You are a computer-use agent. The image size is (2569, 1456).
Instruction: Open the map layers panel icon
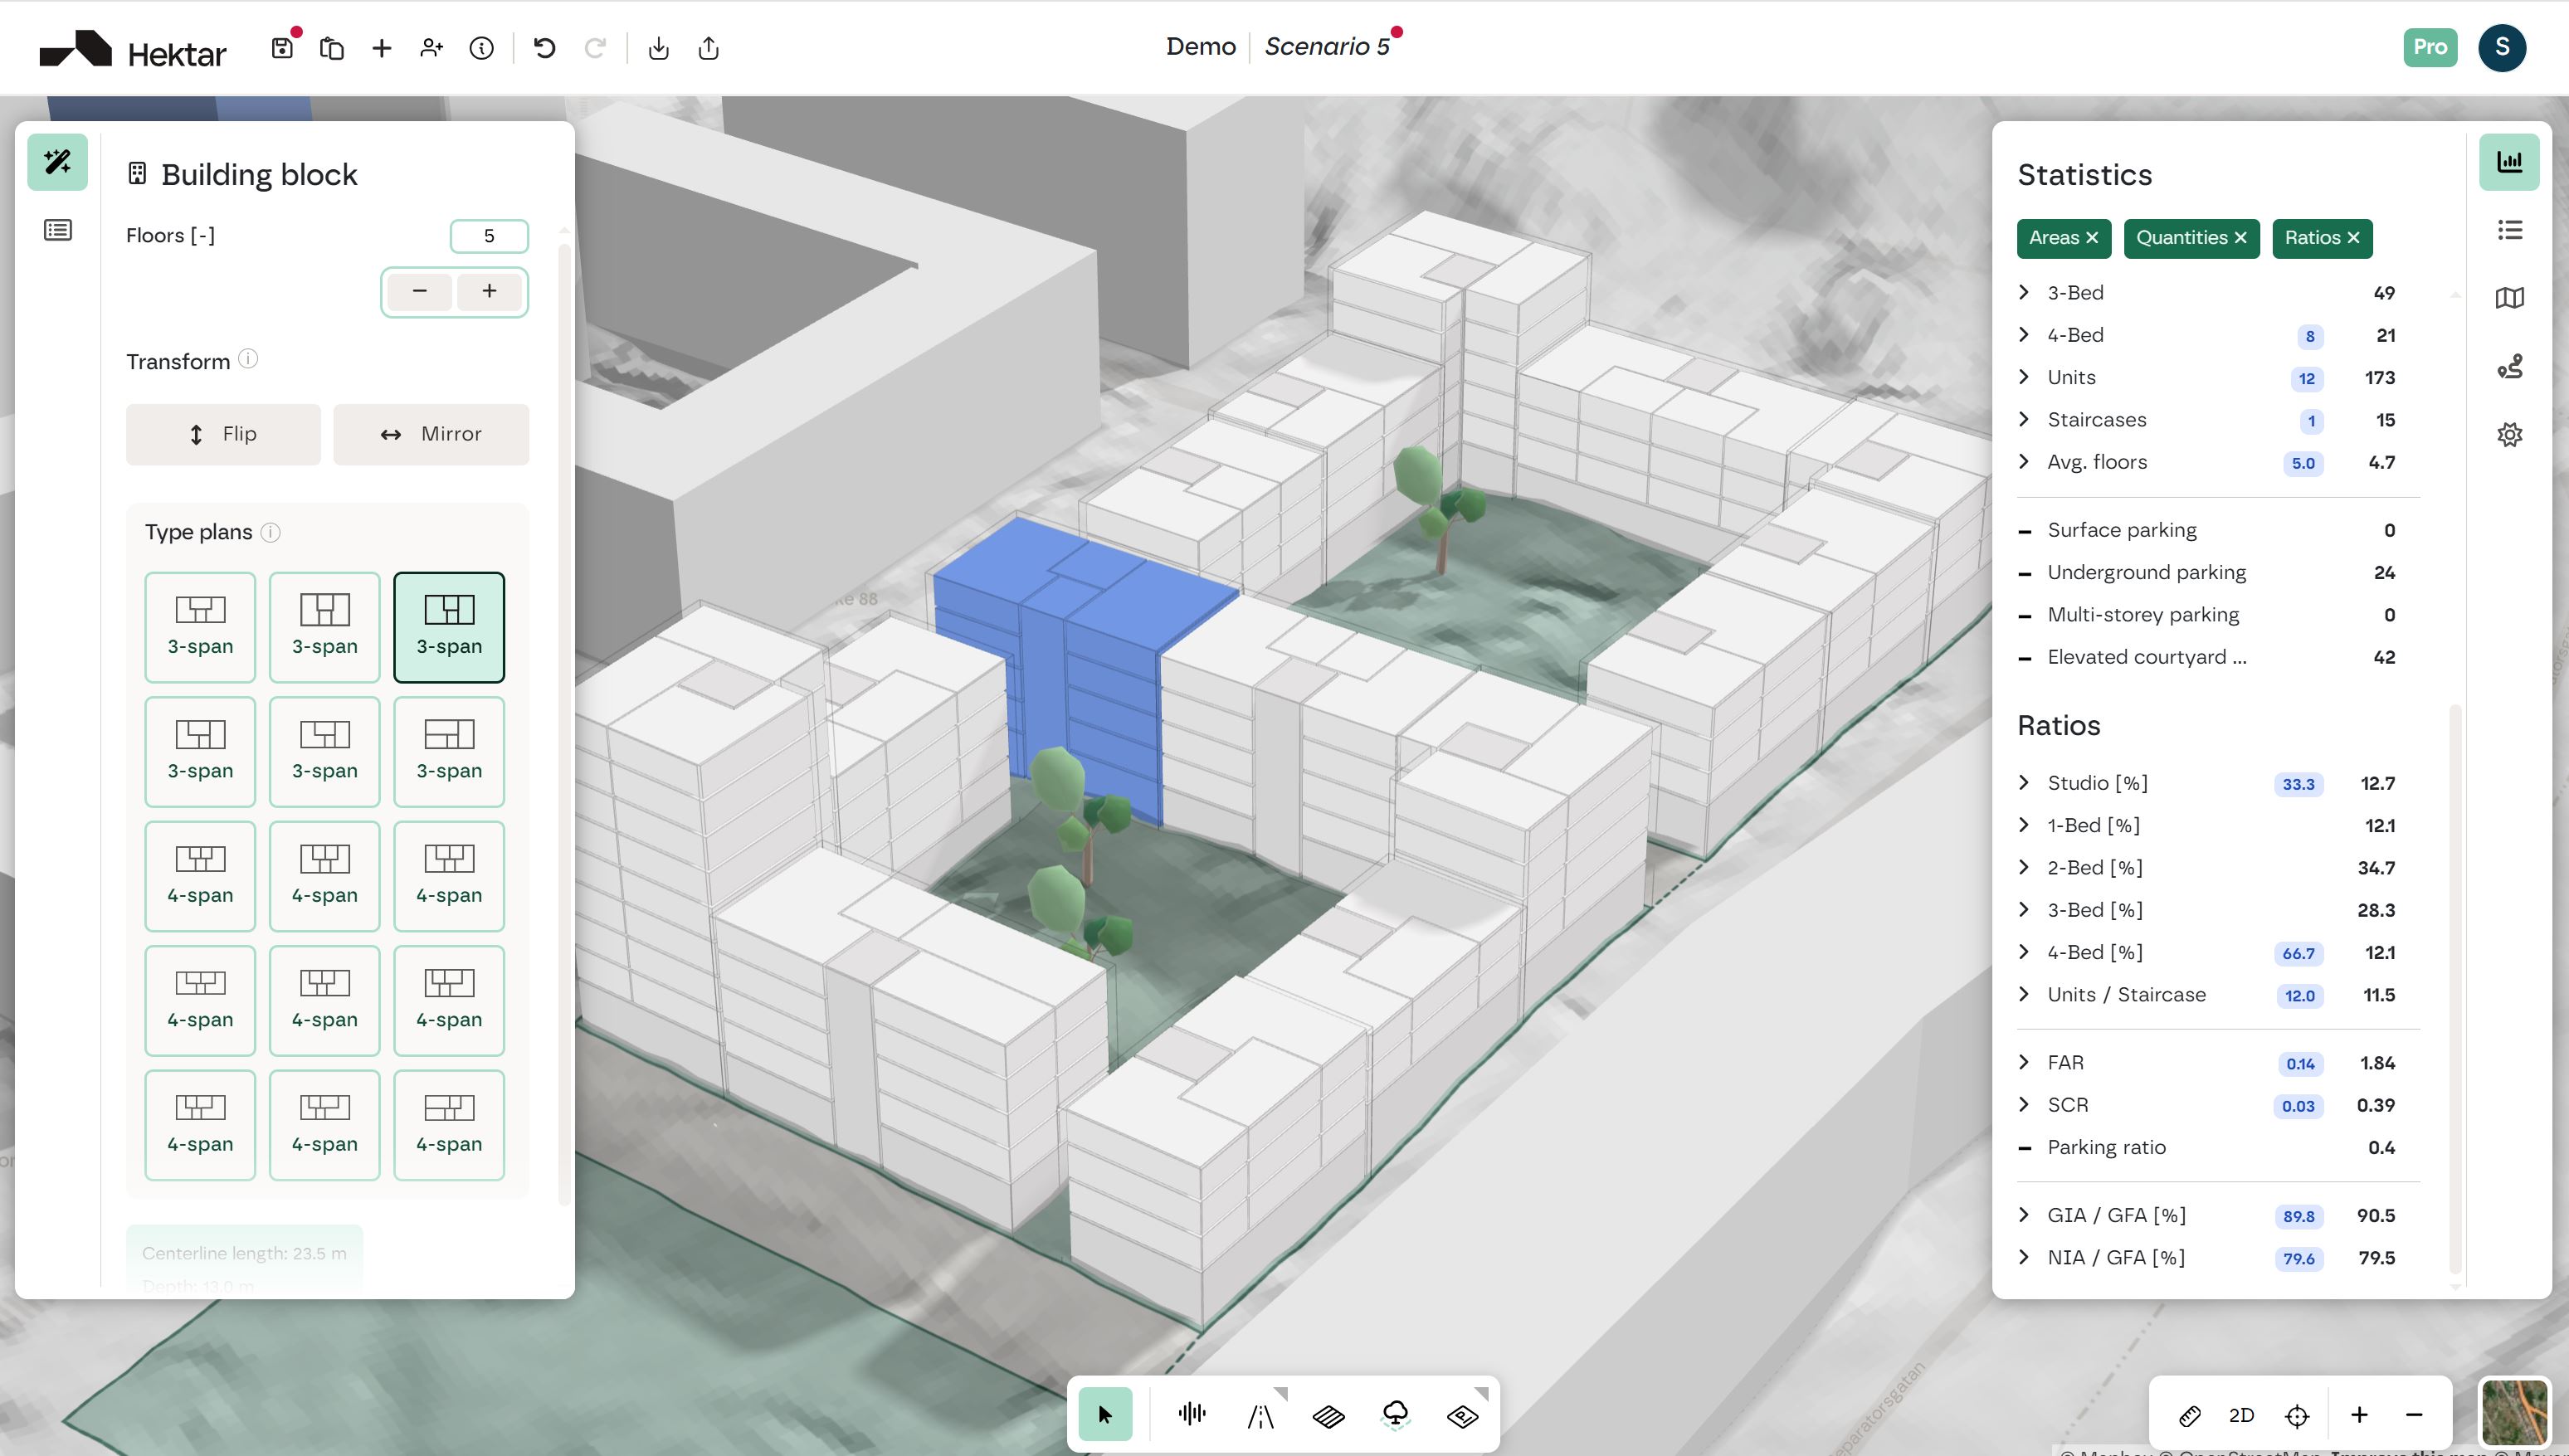pos(2509,298)
